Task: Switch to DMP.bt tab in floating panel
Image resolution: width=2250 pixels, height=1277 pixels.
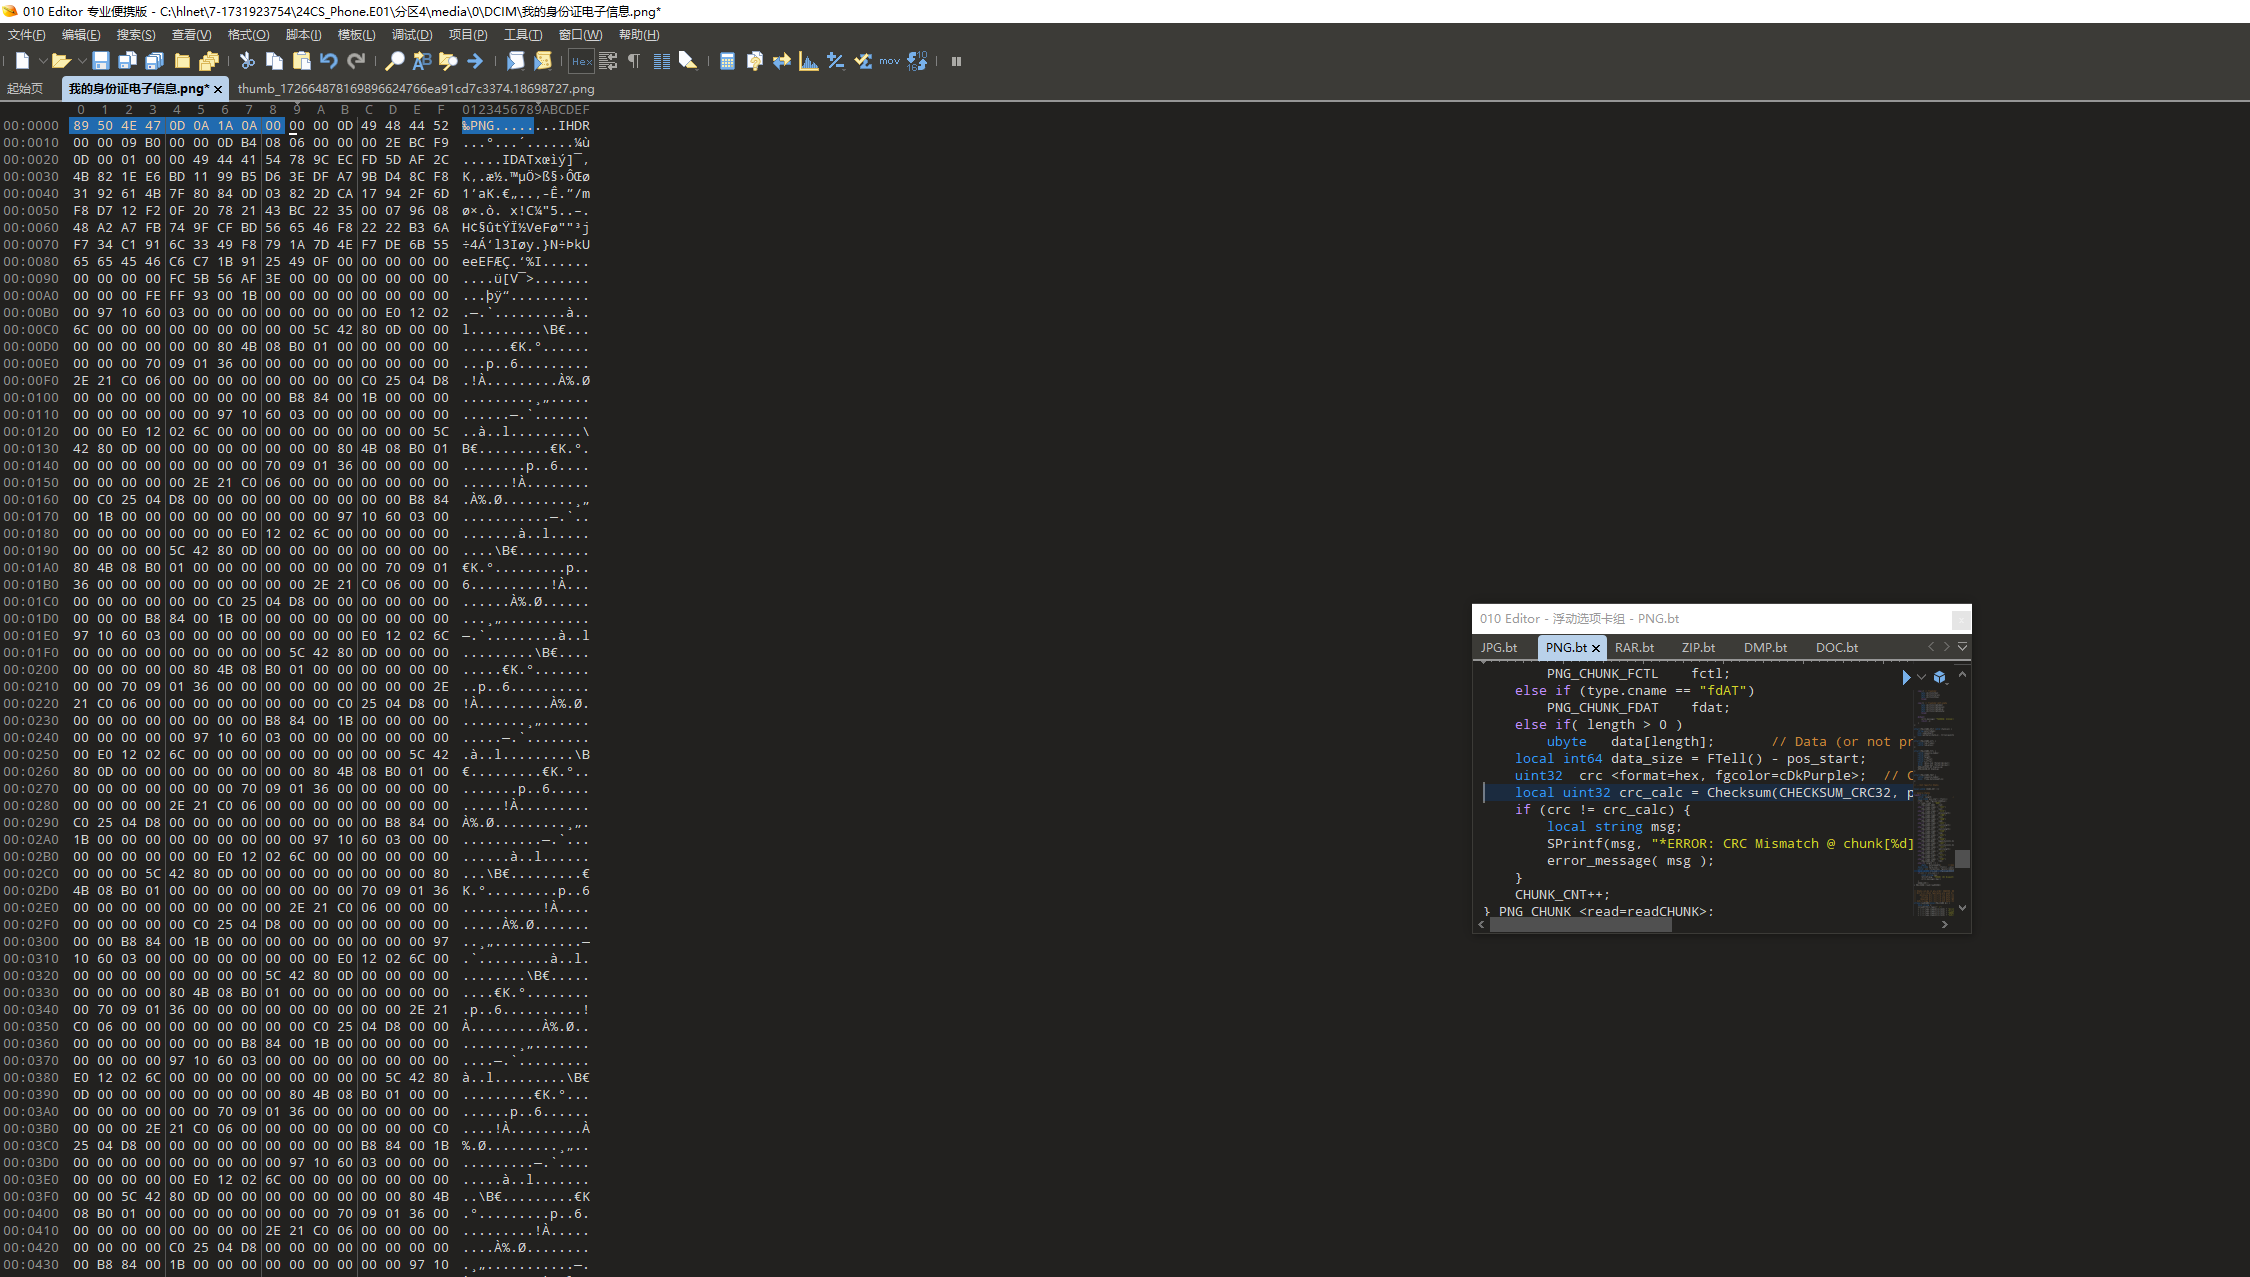Action: click(x=1765, y=648)
